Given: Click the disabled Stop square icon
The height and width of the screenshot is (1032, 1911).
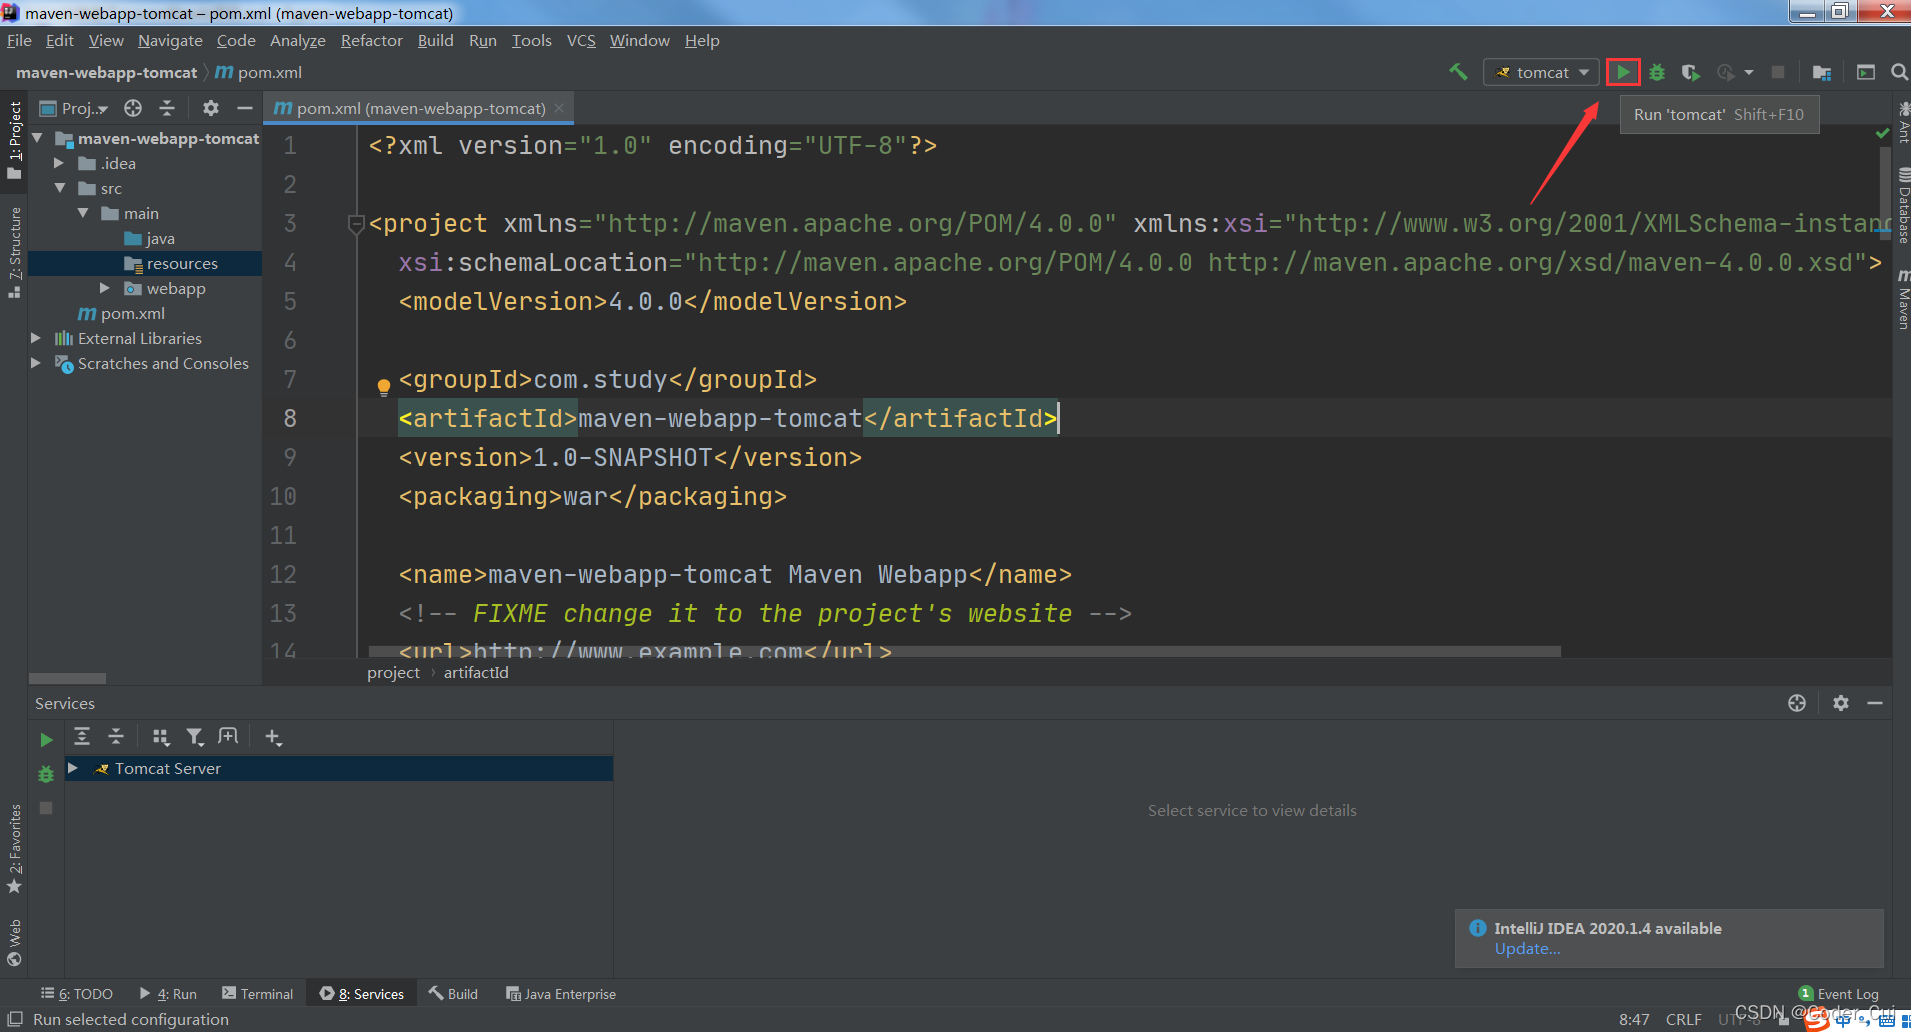Looking at the screenshot, I should click(x=1778, y=72).
